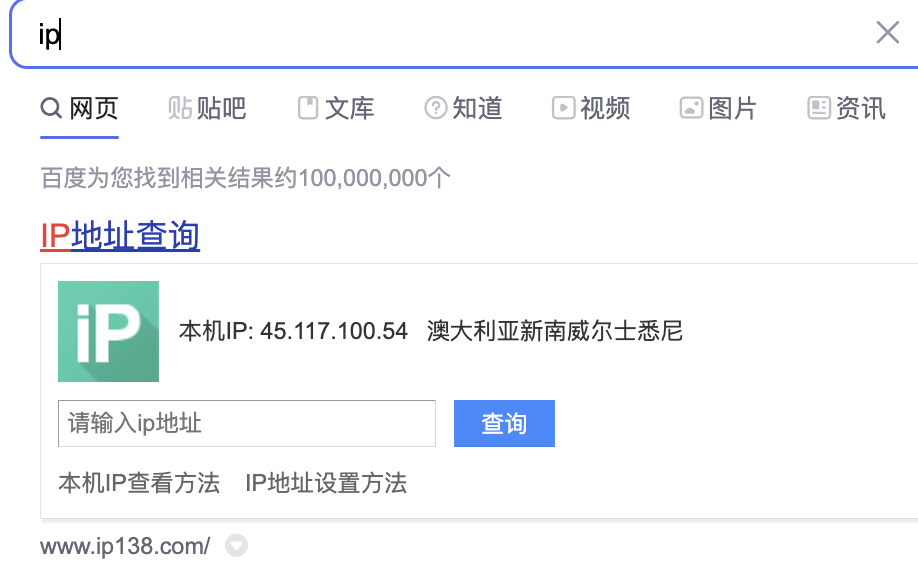Open the IP地址查询 result title link
The width and height of the screenshot is (918, 588).
(x=120, y=236)
